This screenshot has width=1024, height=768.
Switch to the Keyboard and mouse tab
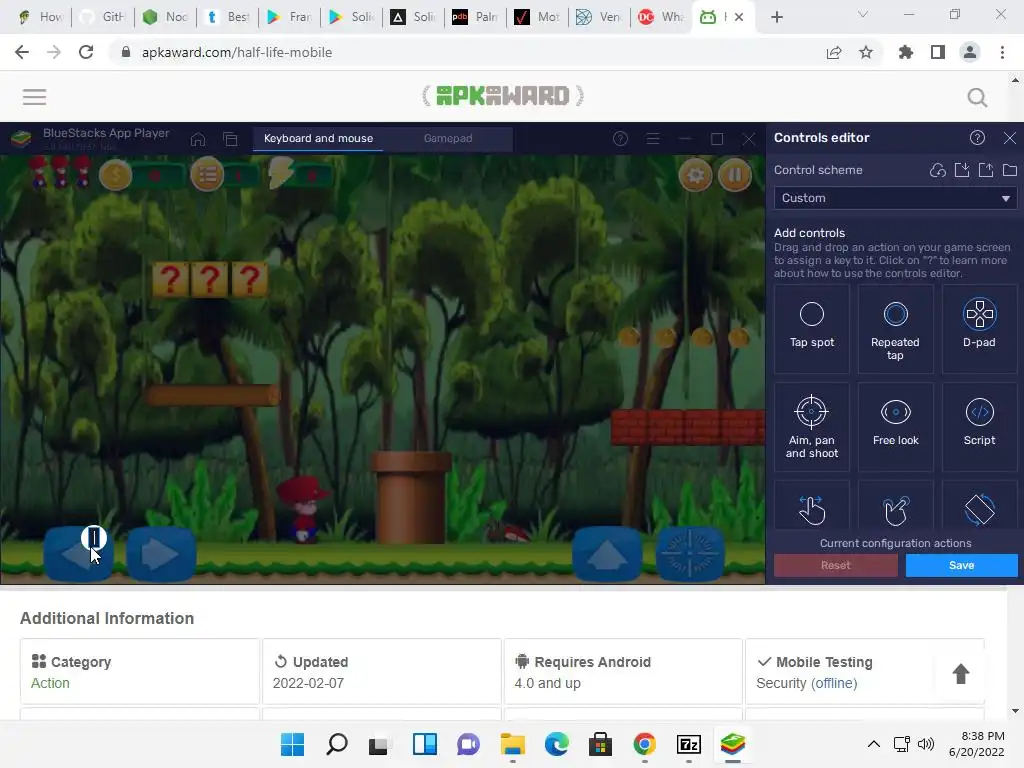click(x=318, y=138)
